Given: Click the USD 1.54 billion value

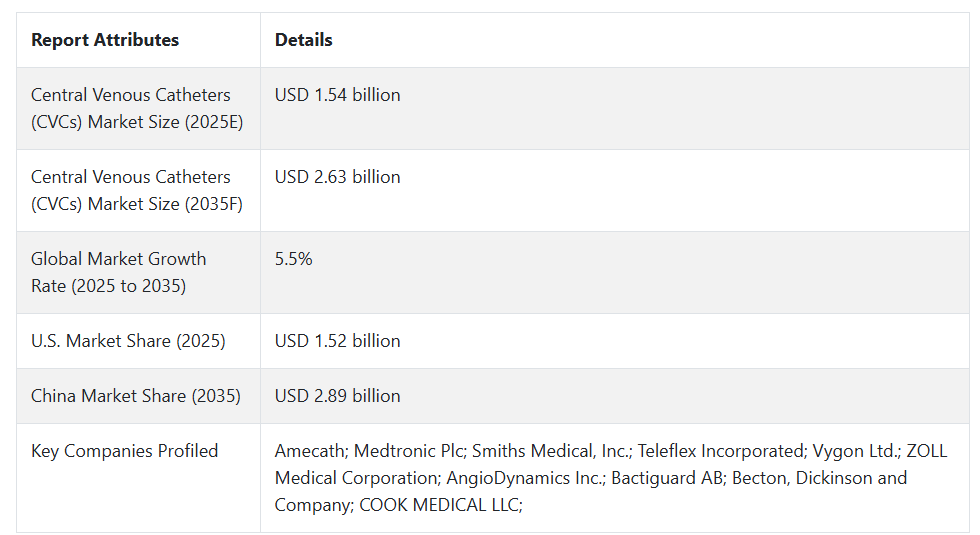Looking at the screenshot, I should tap(338, 95).
